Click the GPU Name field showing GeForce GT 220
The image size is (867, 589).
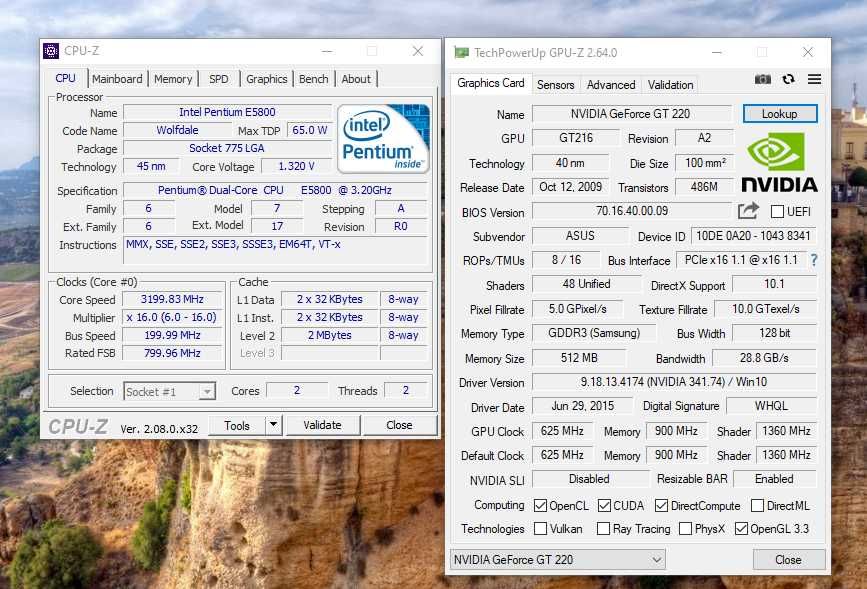tap(631, 114)
